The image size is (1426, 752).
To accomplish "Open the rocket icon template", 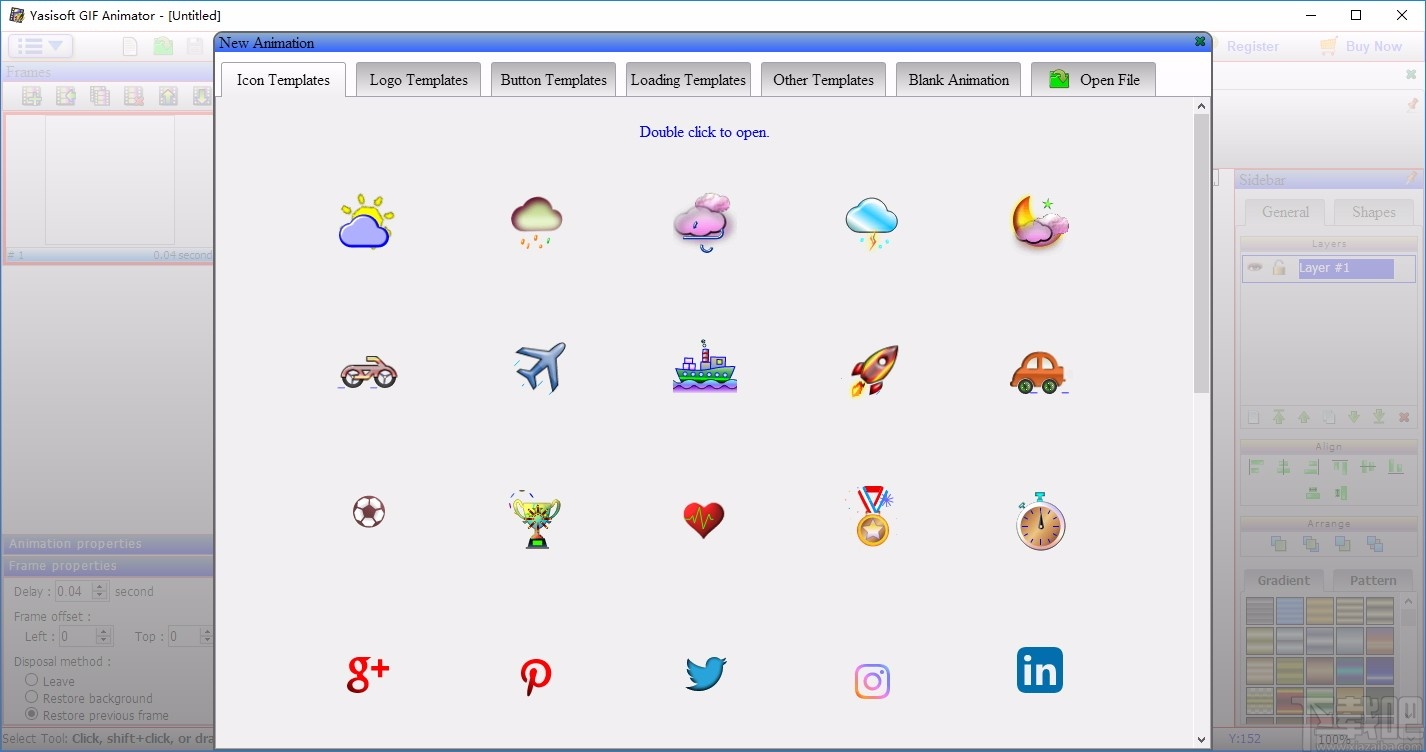I will [871, 368].
